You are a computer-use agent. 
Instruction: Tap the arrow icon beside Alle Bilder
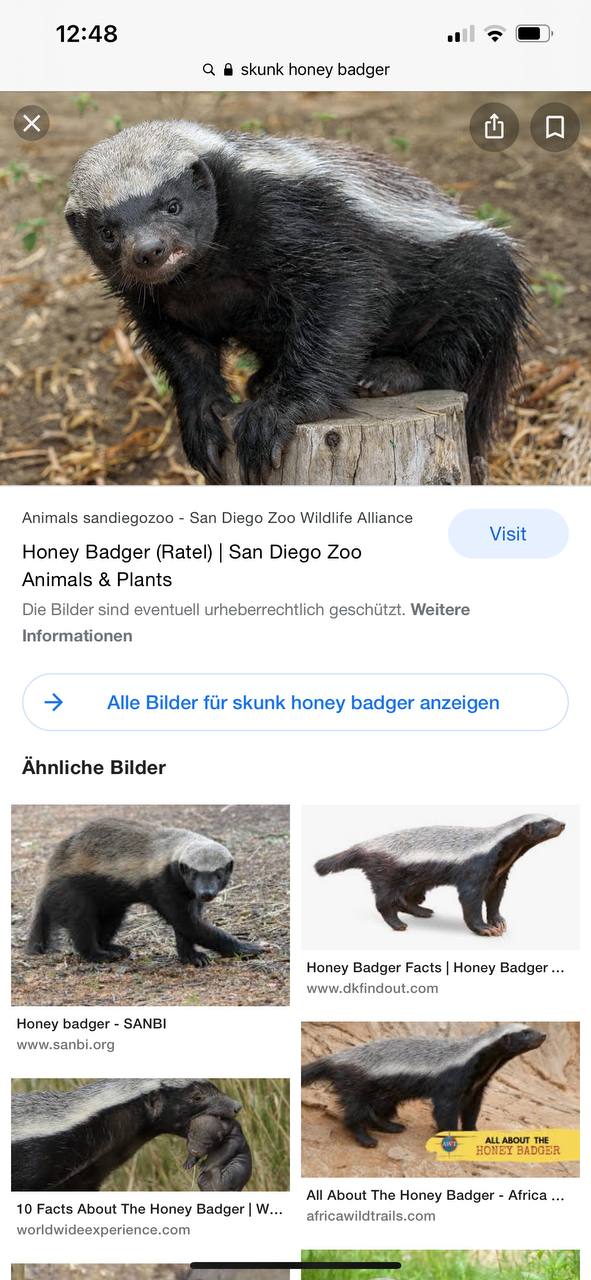(54, 702)
